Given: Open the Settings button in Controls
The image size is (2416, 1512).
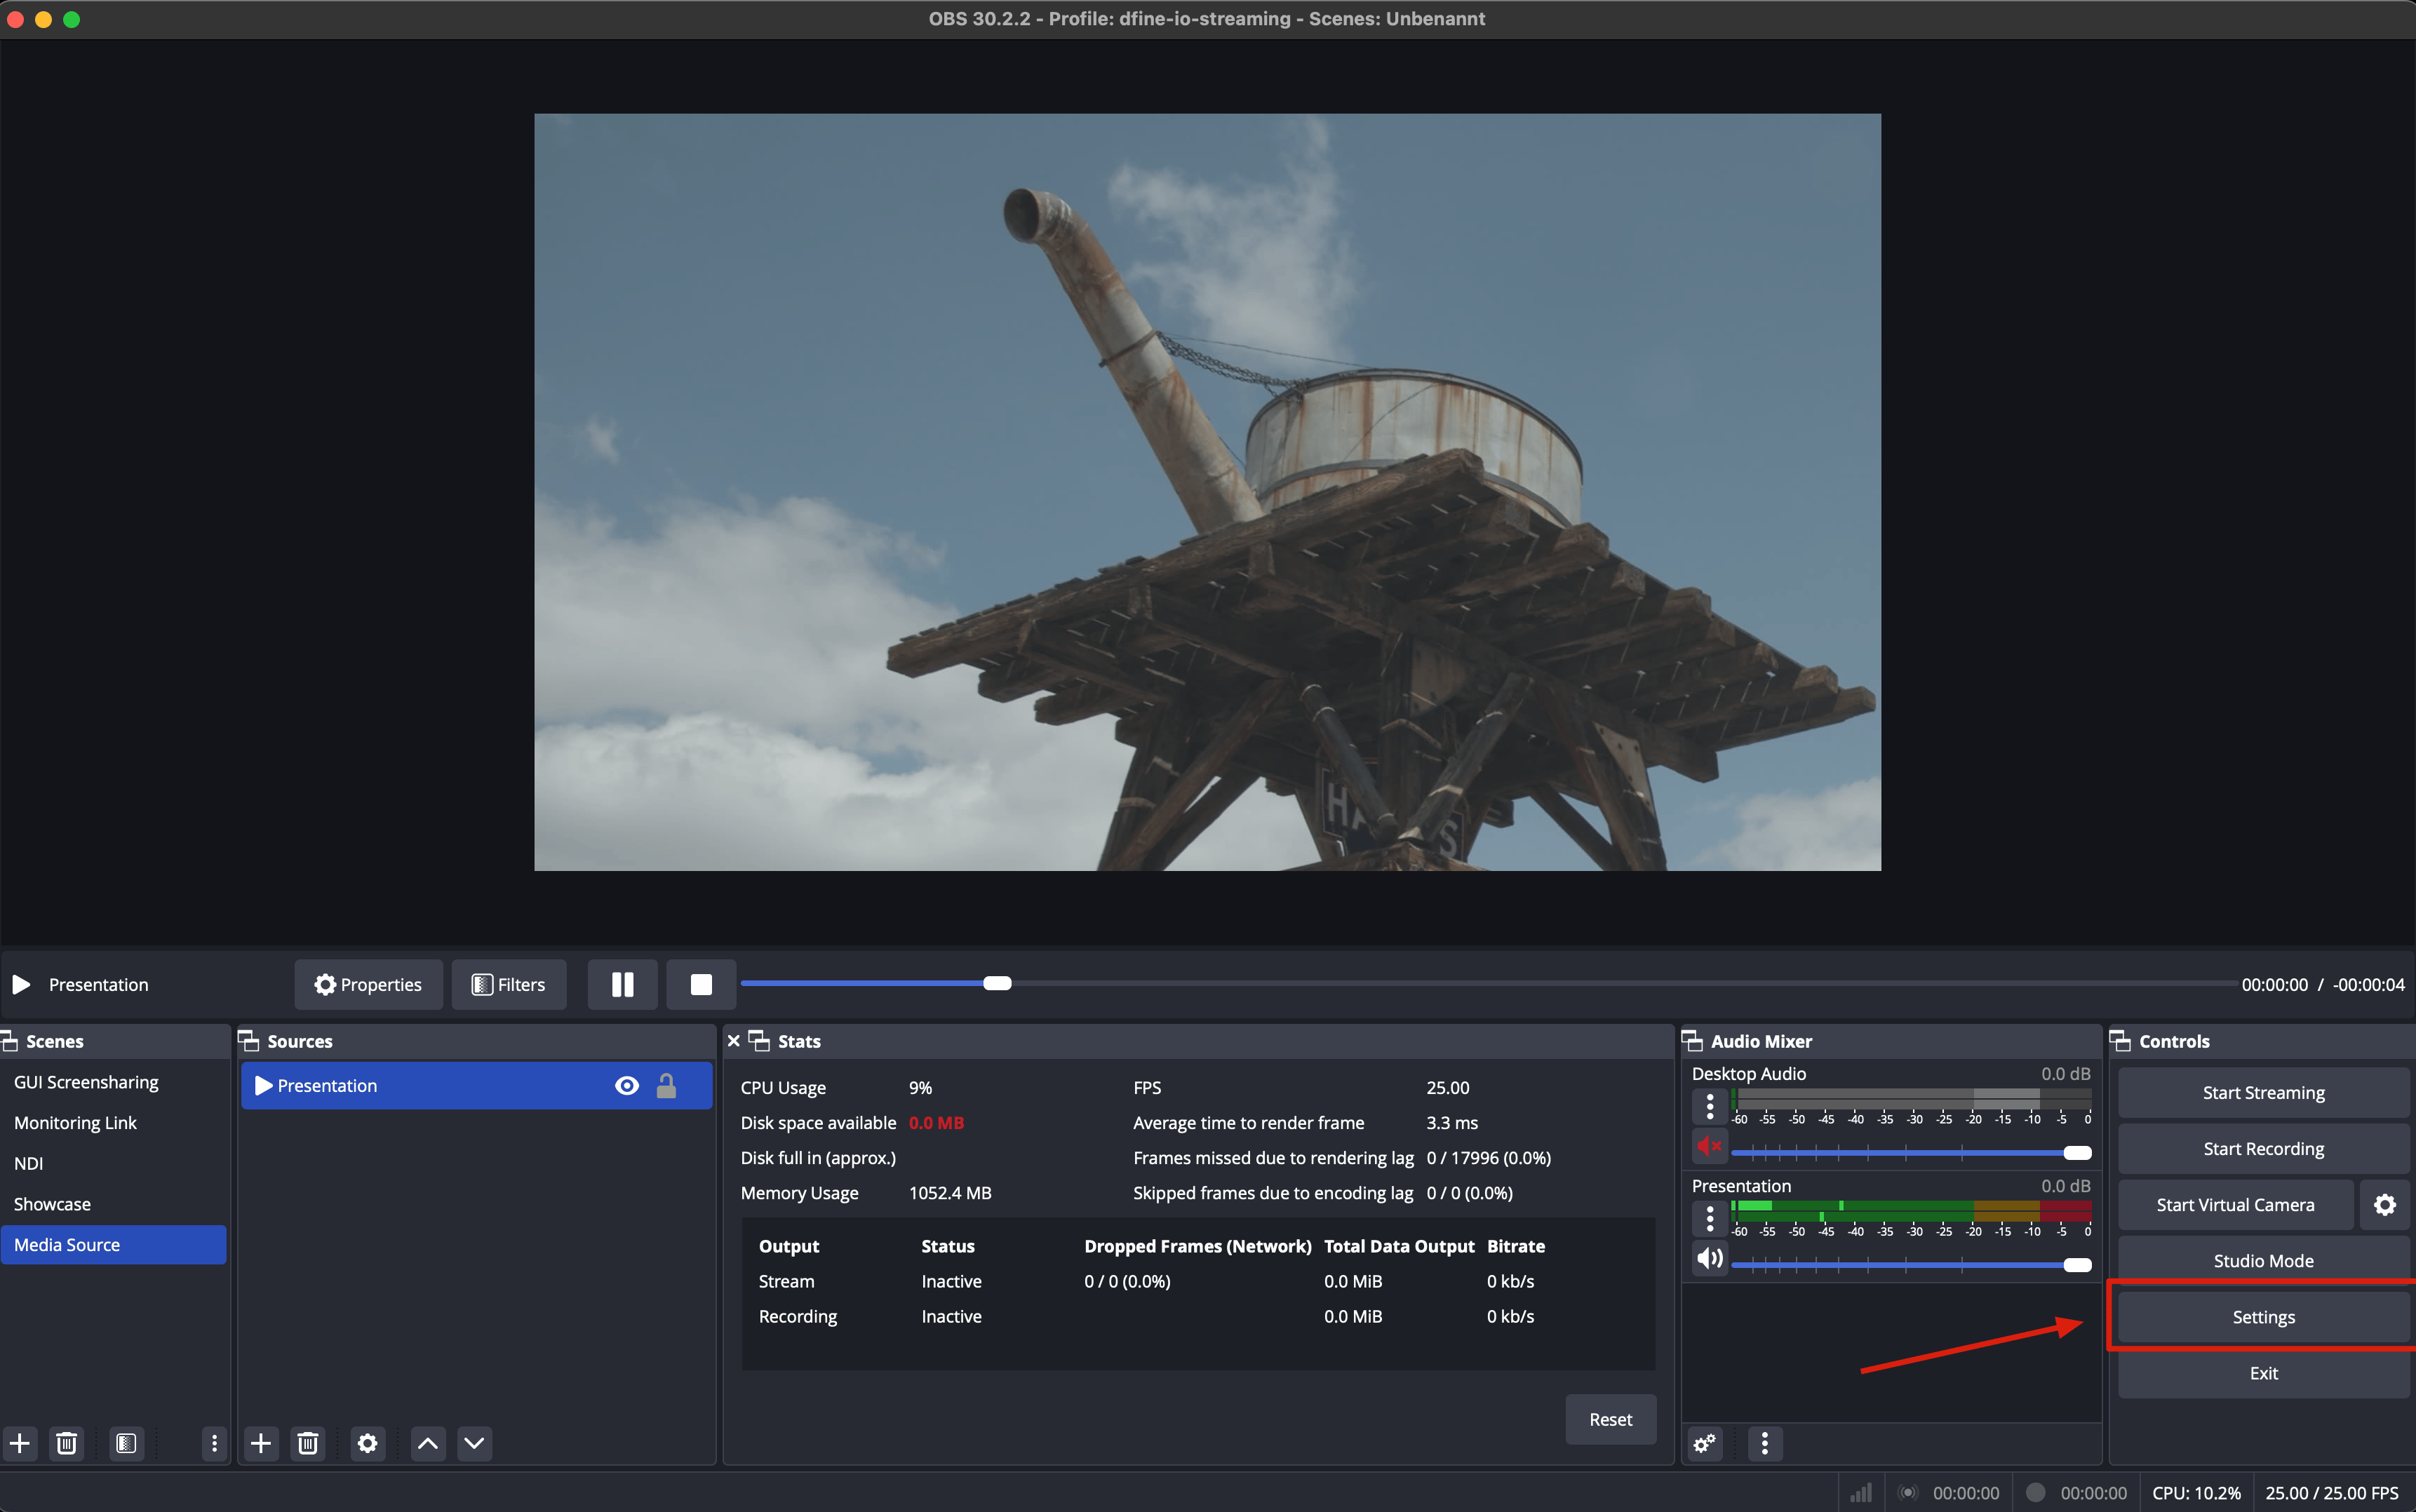Looking at the screenshot, I should (2263, 1317).
